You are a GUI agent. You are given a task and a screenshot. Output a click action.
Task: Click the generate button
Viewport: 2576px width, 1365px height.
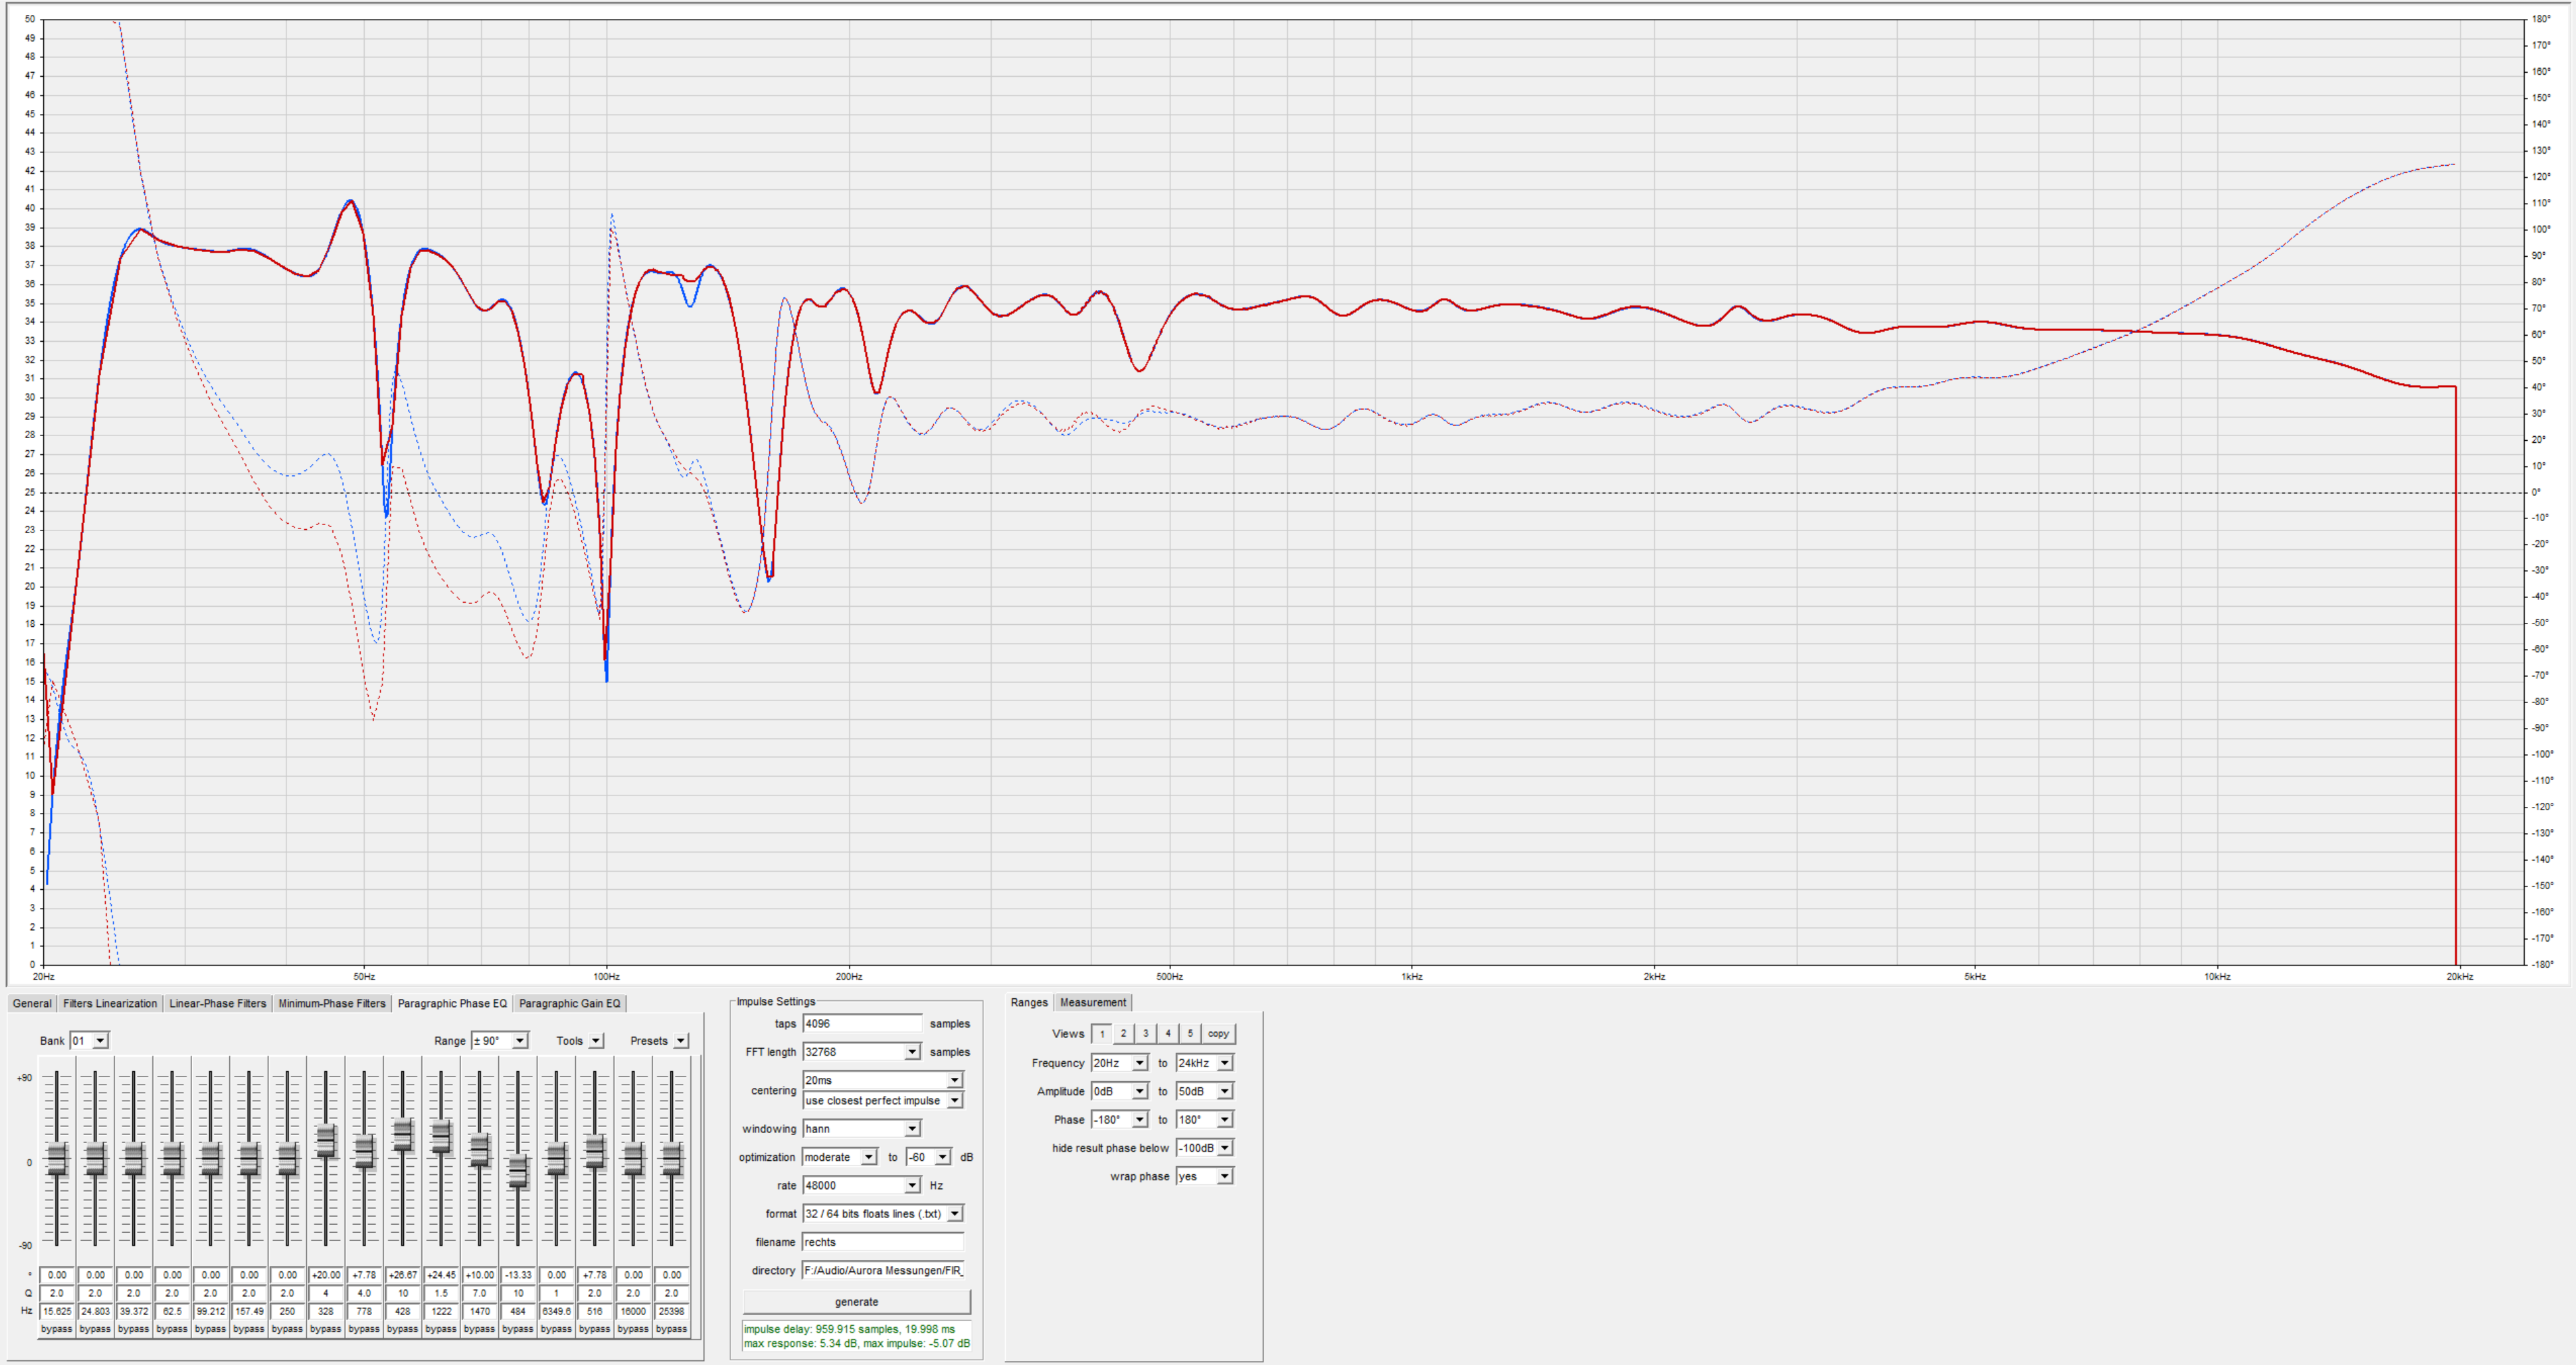pyautogui.click(x=856, y=1302)
